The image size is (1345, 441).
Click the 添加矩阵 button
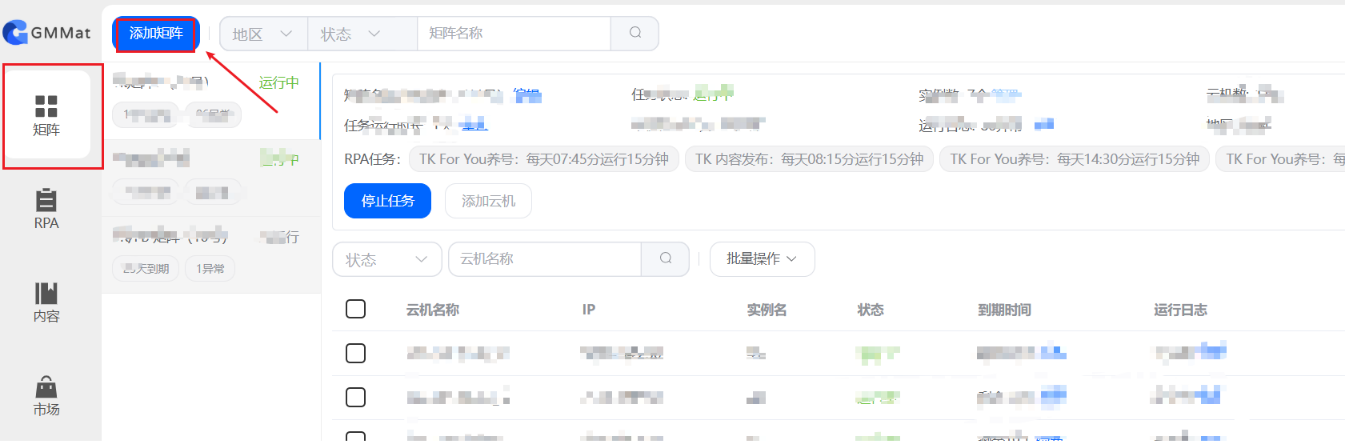[156, 33]
